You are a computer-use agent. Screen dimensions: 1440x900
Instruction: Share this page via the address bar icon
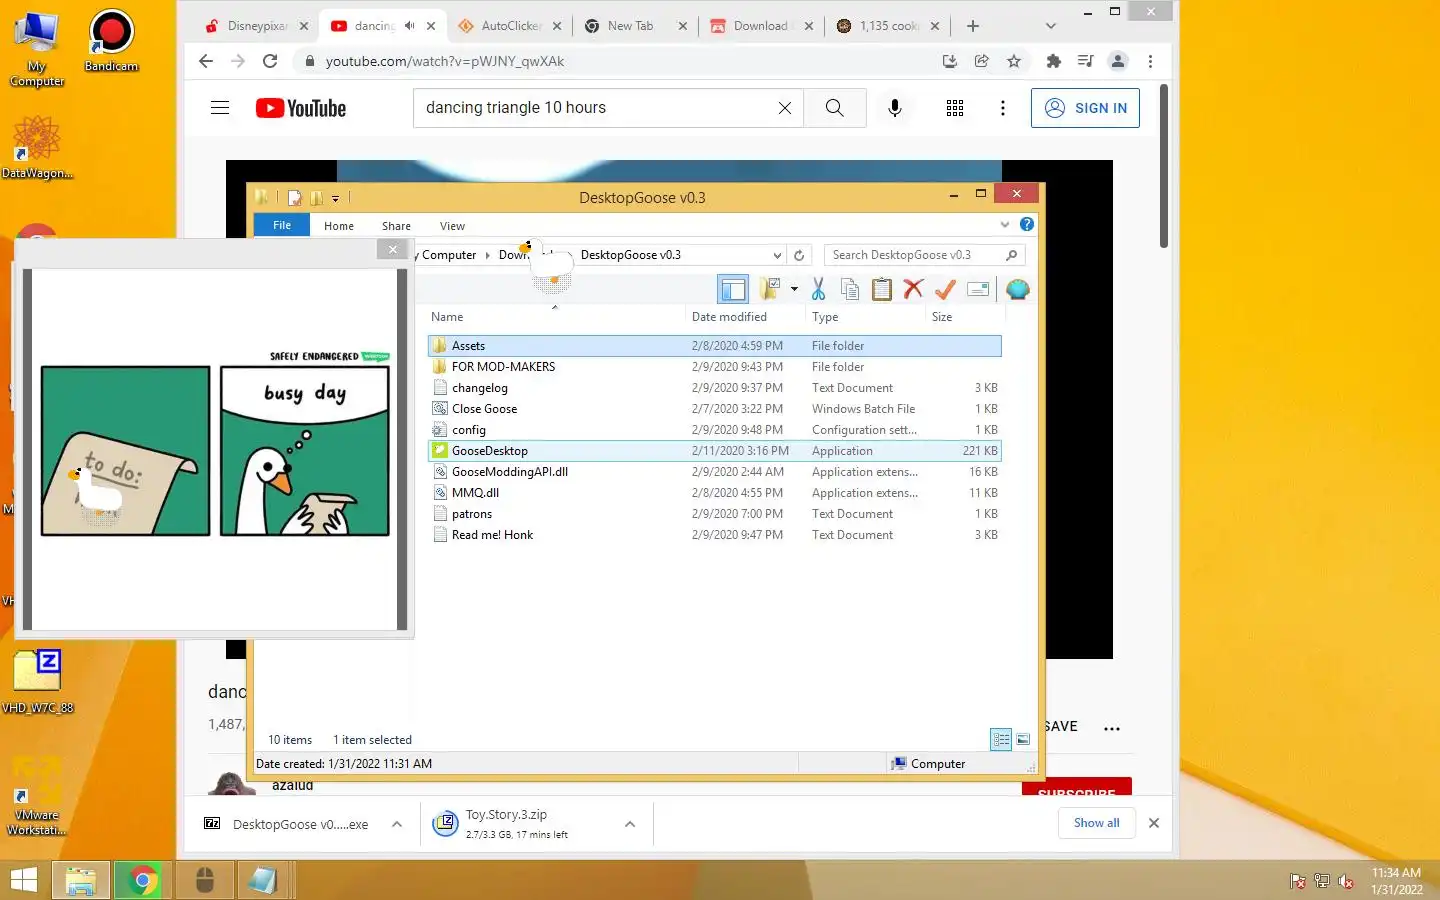[x=982, y=61]
